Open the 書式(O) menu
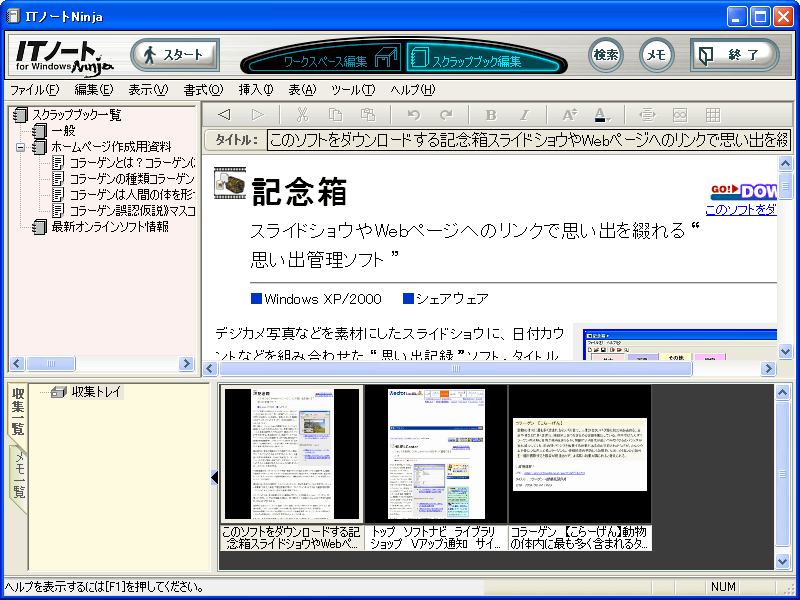This screenshot has height=600, width=800. pos(203,90)
